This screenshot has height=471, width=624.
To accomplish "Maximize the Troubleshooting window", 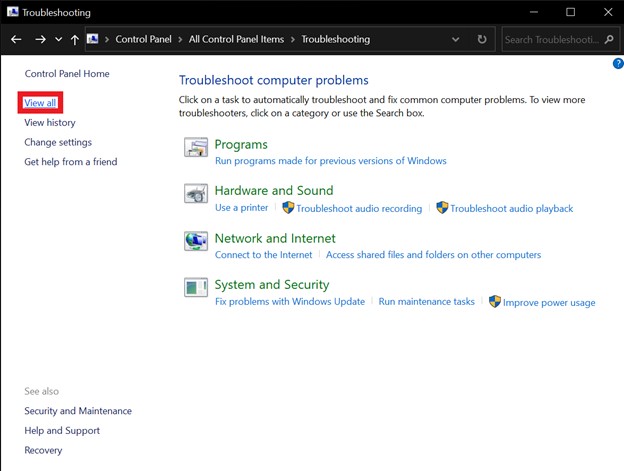I will (570, 12).
